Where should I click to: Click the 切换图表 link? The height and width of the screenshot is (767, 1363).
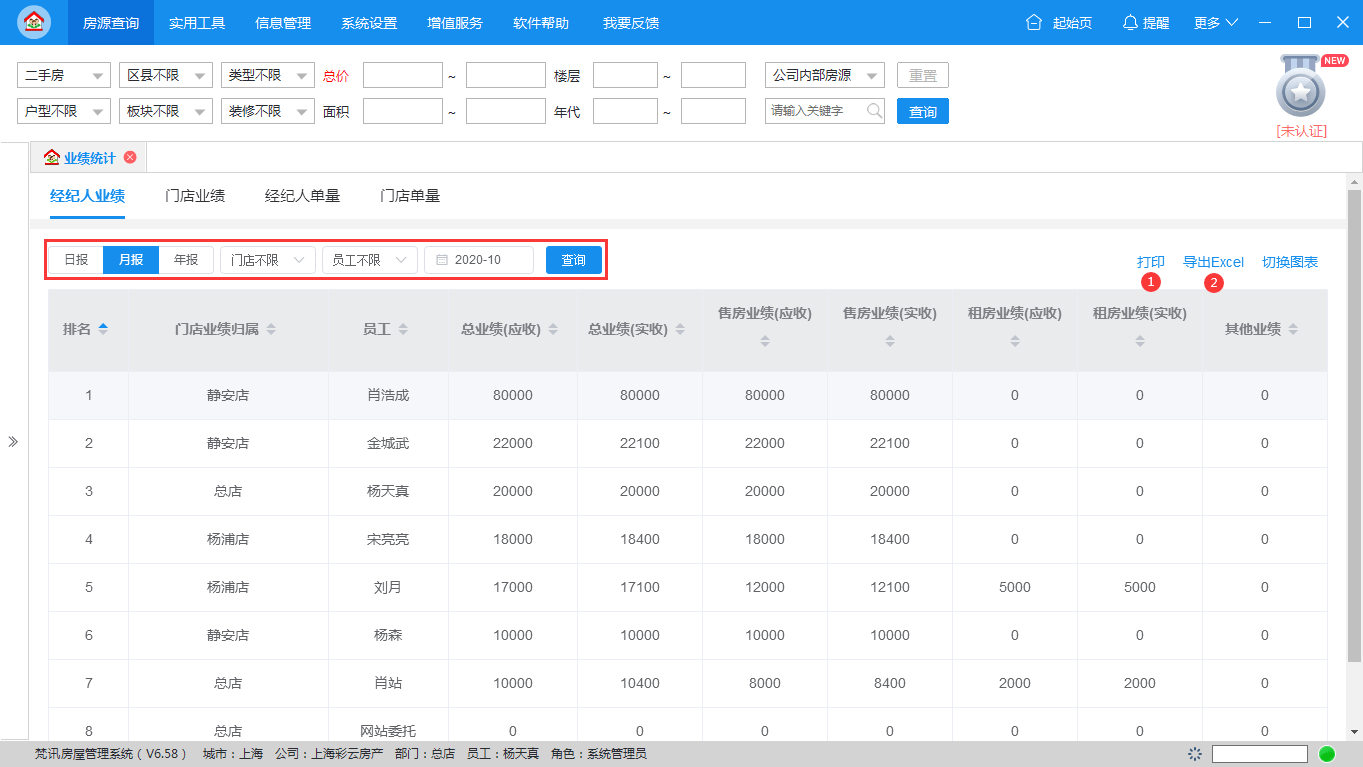pos(1290,262)
